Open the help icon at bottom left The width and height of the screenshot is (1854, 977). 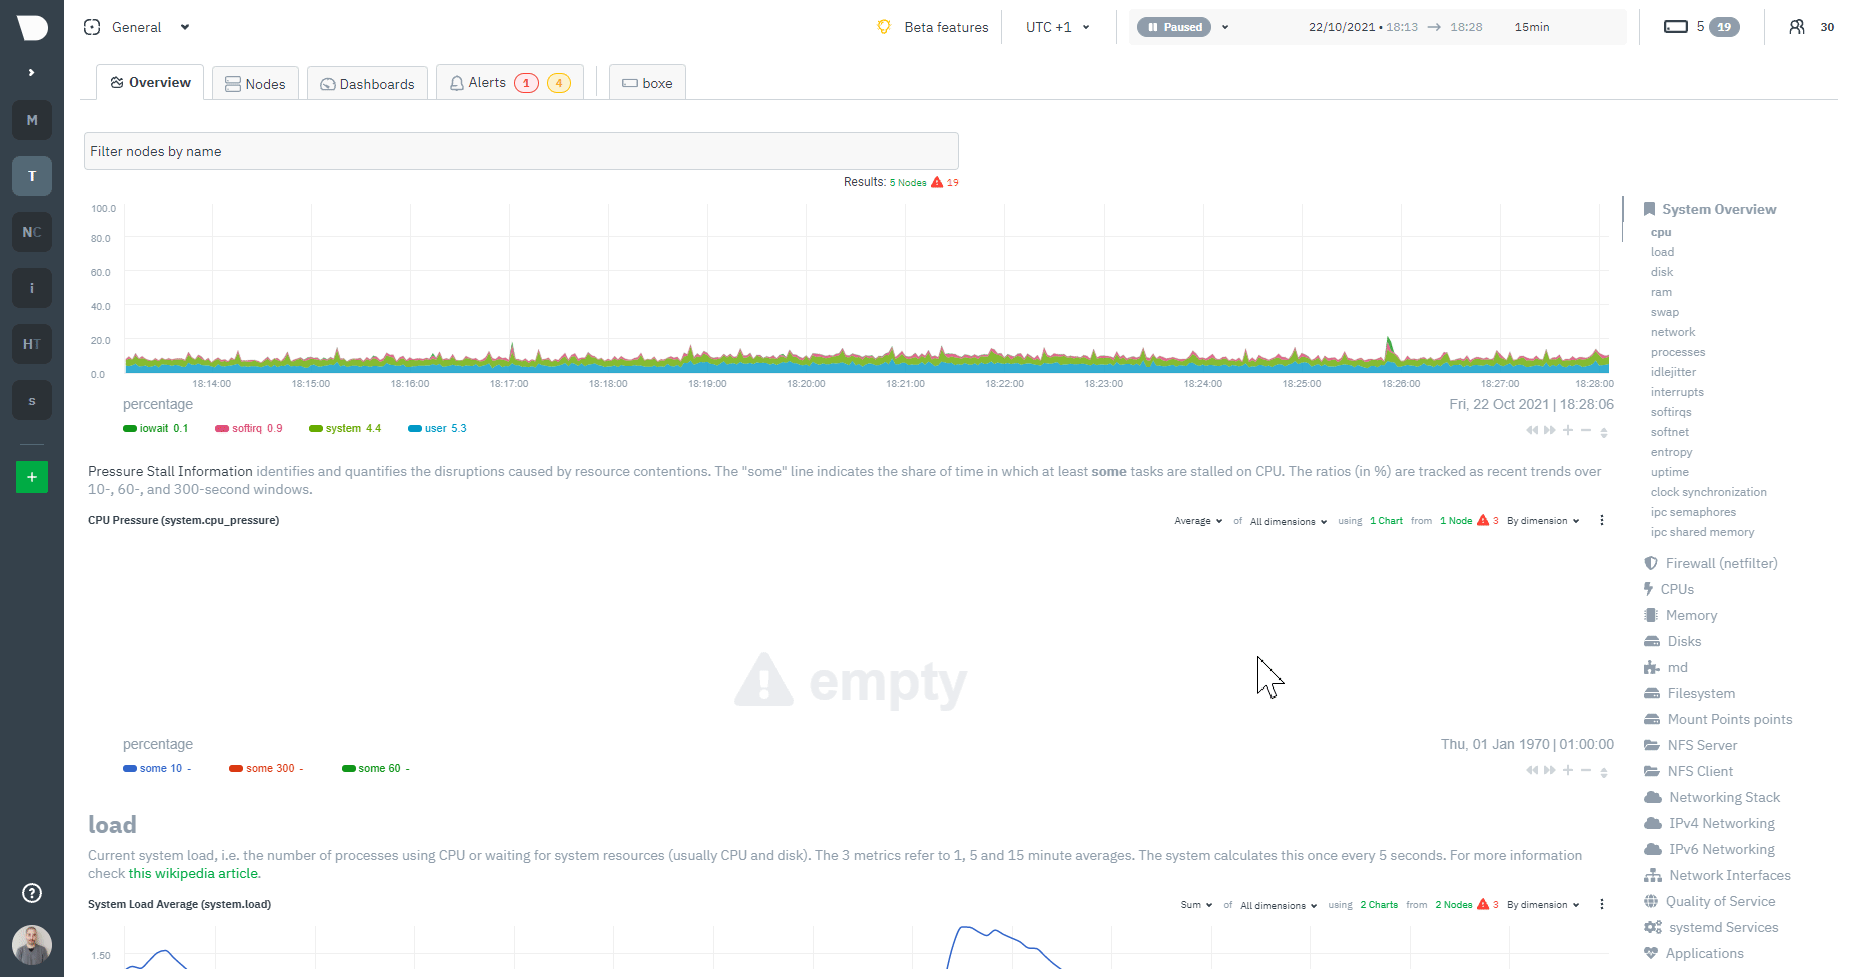click(31, 893)
